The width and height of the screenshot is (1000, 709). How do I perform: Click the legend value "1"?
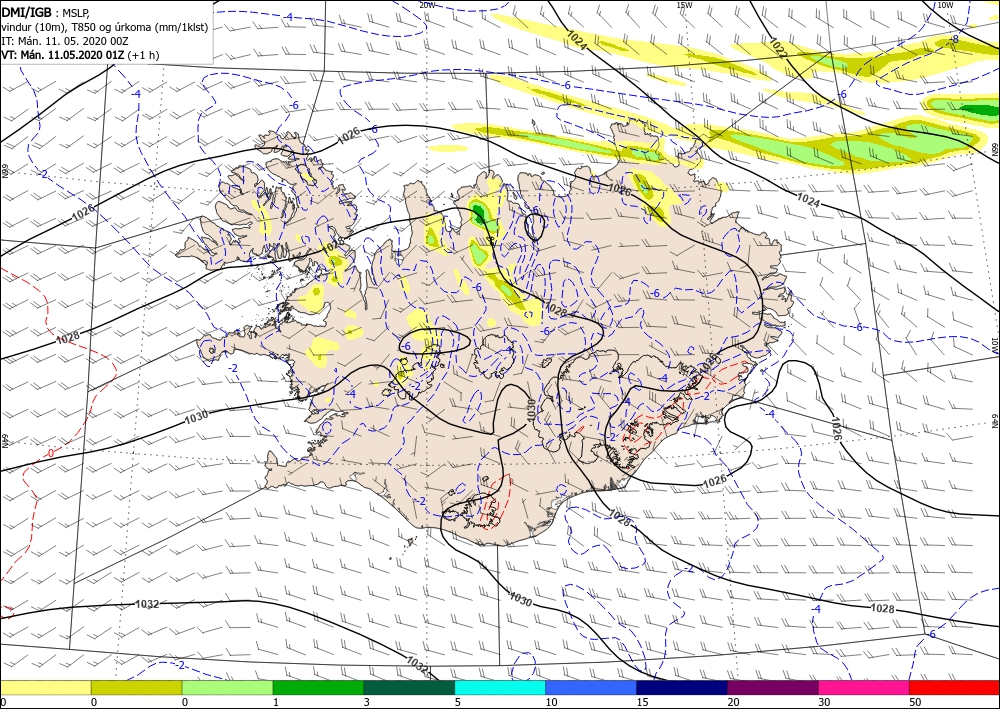click(x=276, y=702)
